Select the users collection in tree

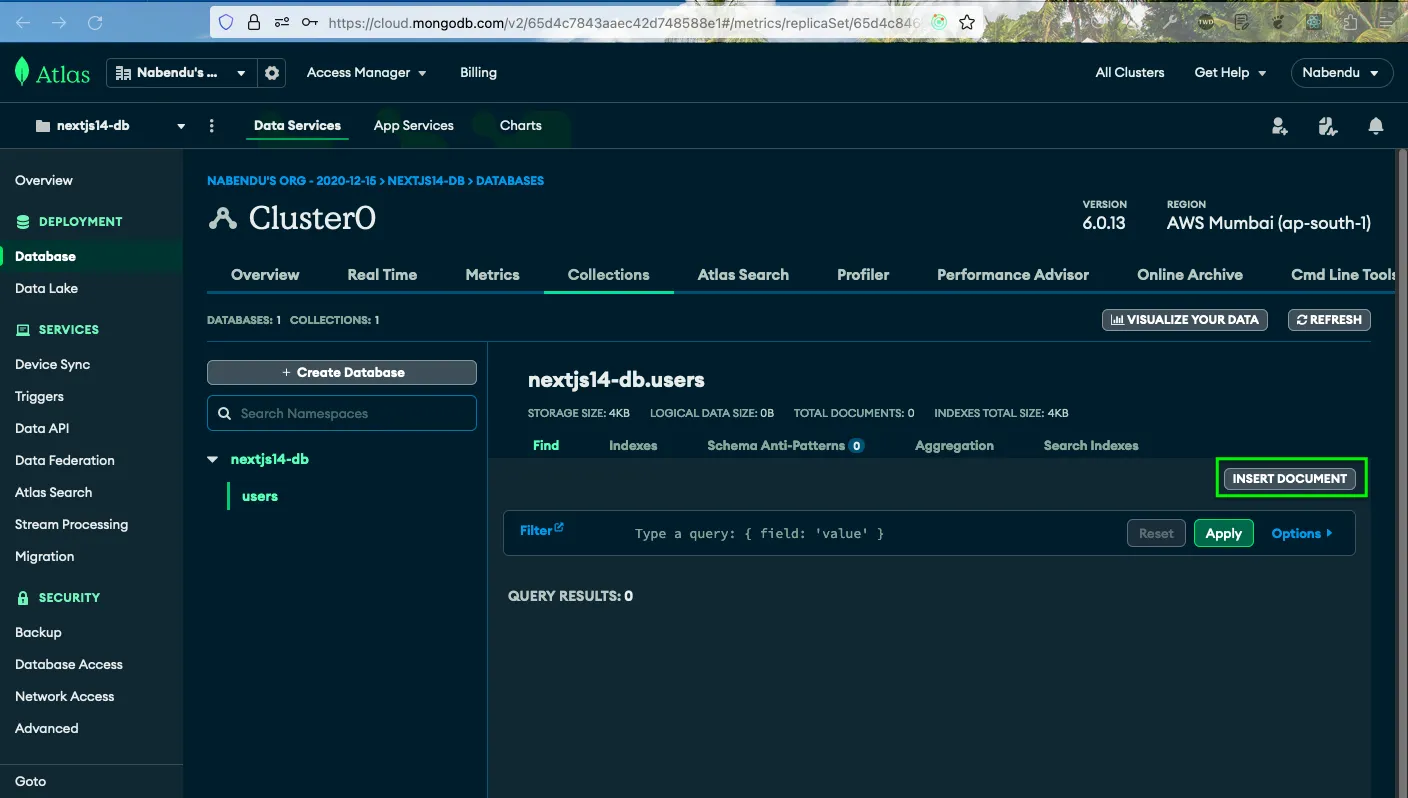point(260,496)
